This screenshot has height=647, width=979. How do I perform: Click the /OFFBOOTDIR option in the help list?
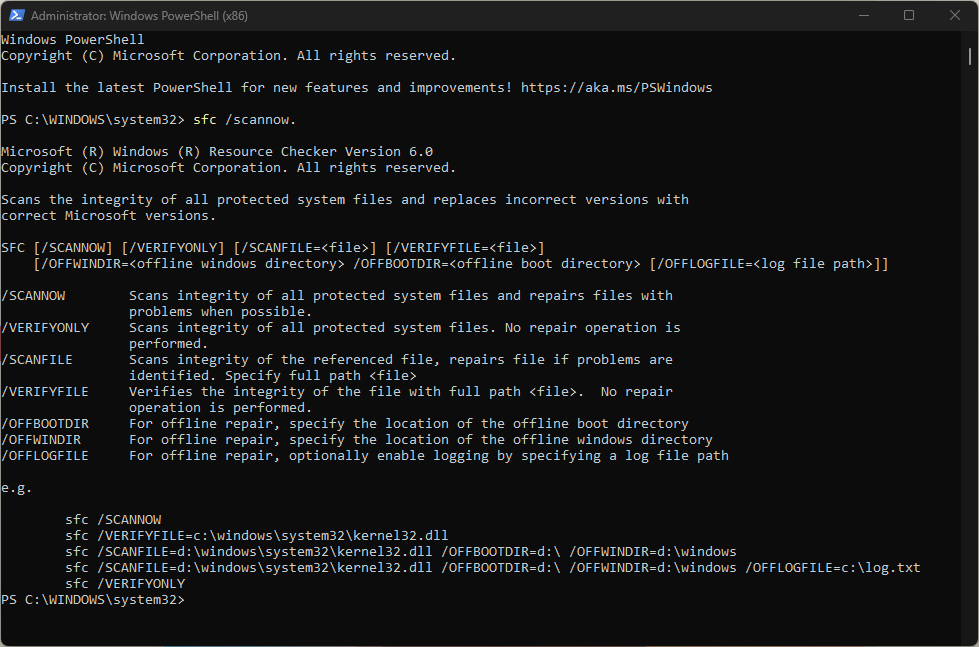[x=46, y=424]
